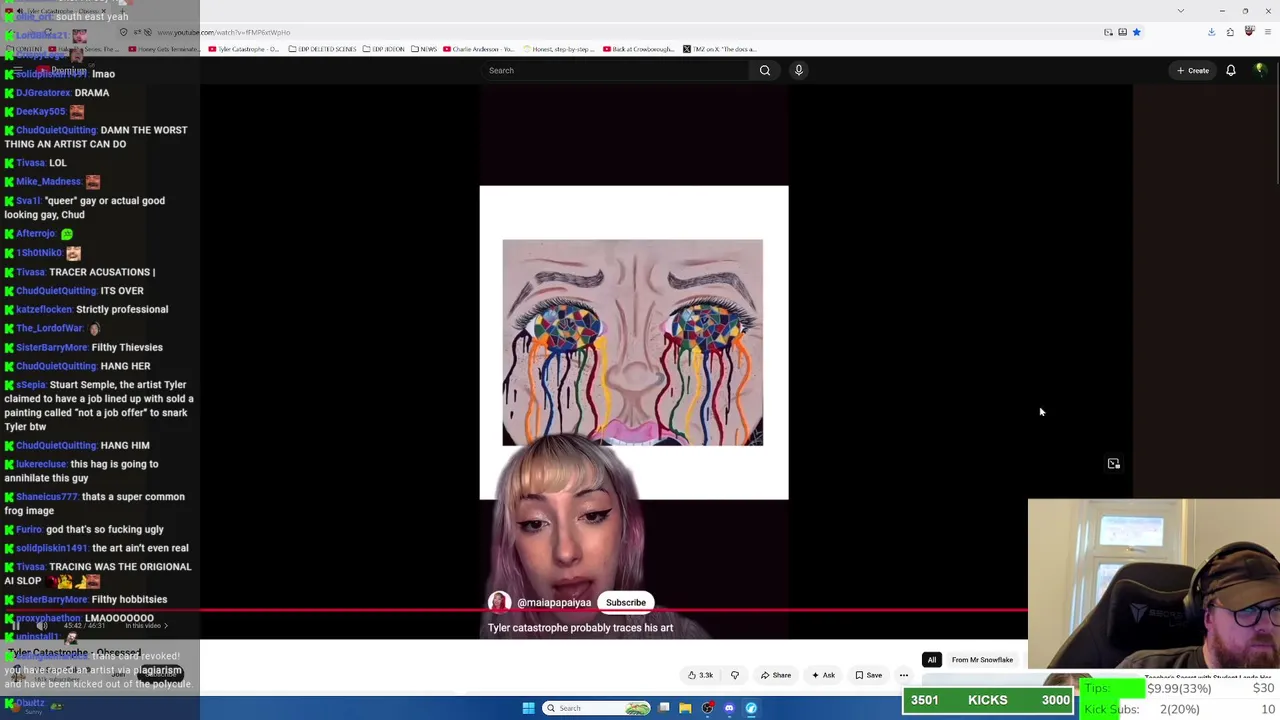
Task: Activate voice search microphone icon
Action: 798,70
